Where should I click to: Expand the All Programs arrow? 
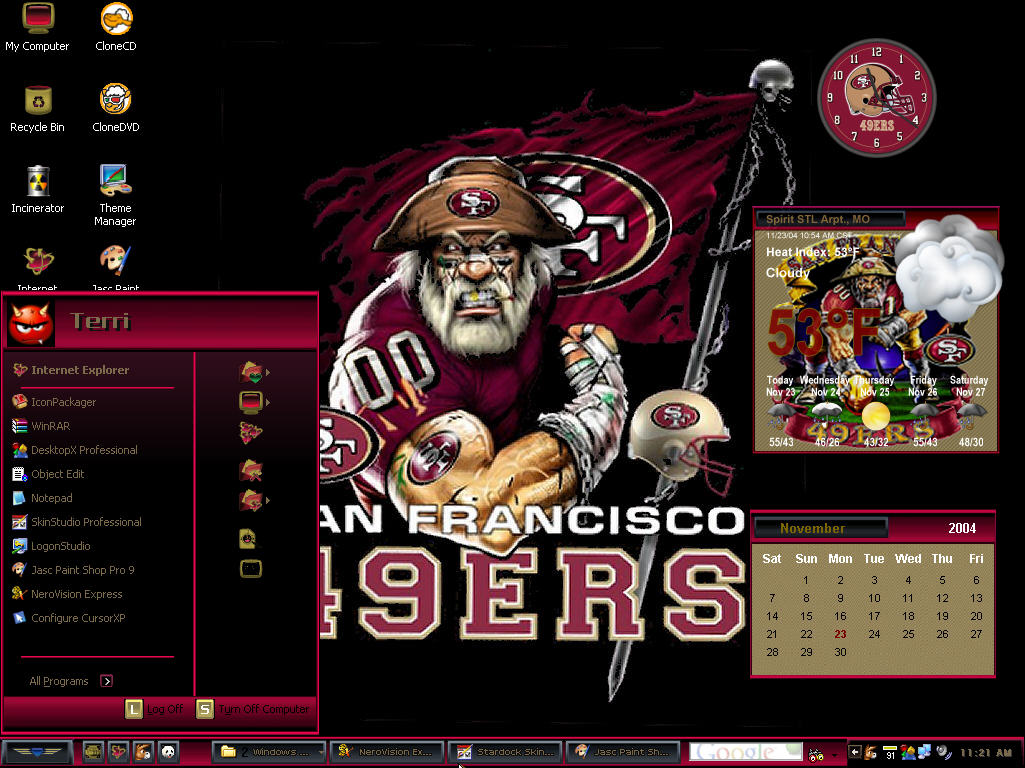(107, 681)
